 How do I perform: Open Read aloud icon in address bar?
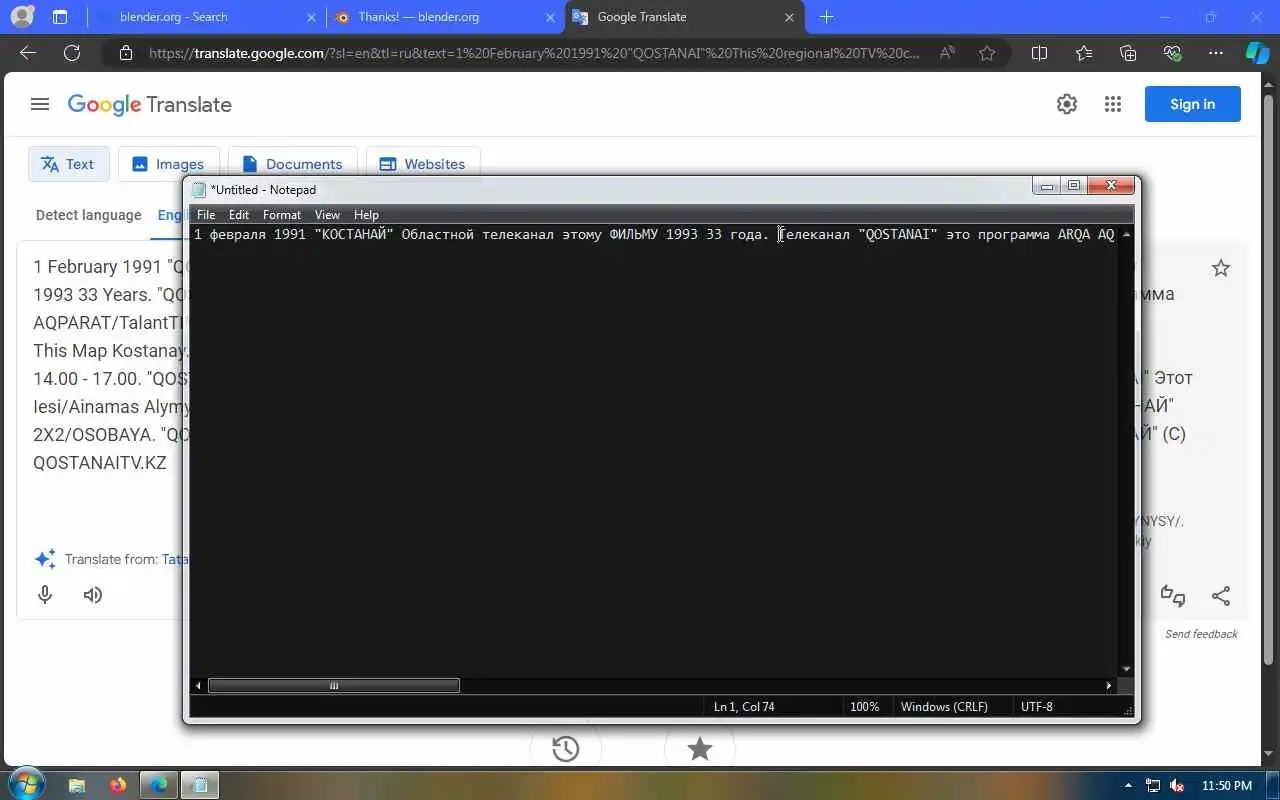pos(947,53)
